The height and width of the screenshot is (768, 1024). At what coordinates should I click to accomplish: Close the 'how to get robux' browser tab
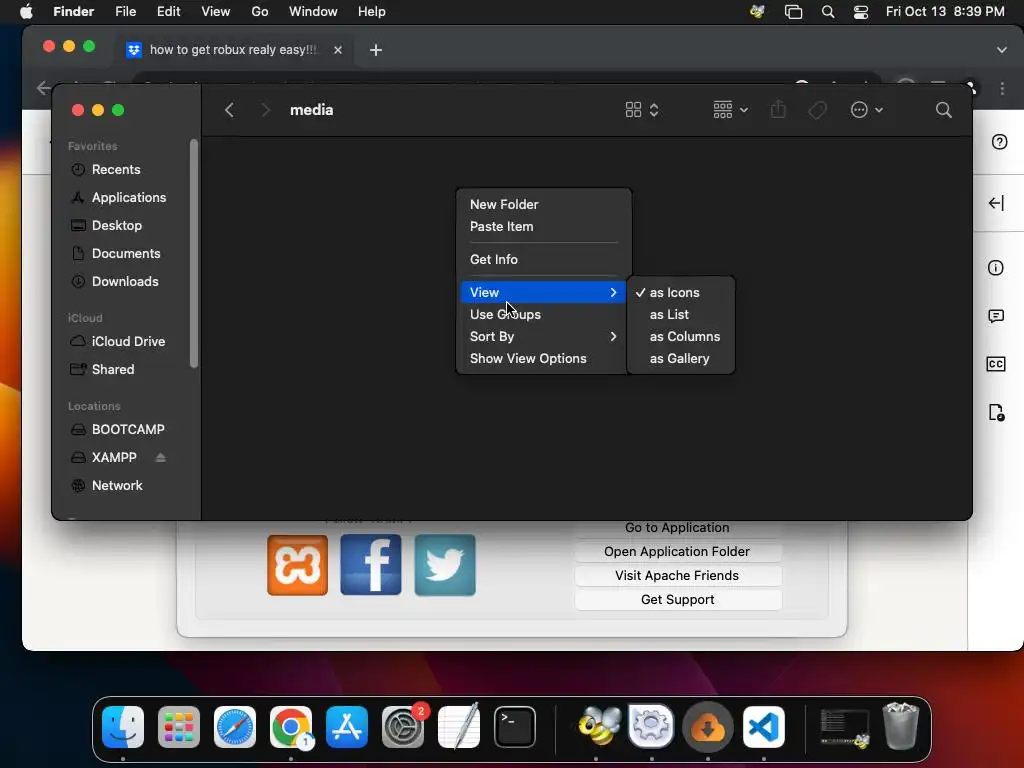338,50
